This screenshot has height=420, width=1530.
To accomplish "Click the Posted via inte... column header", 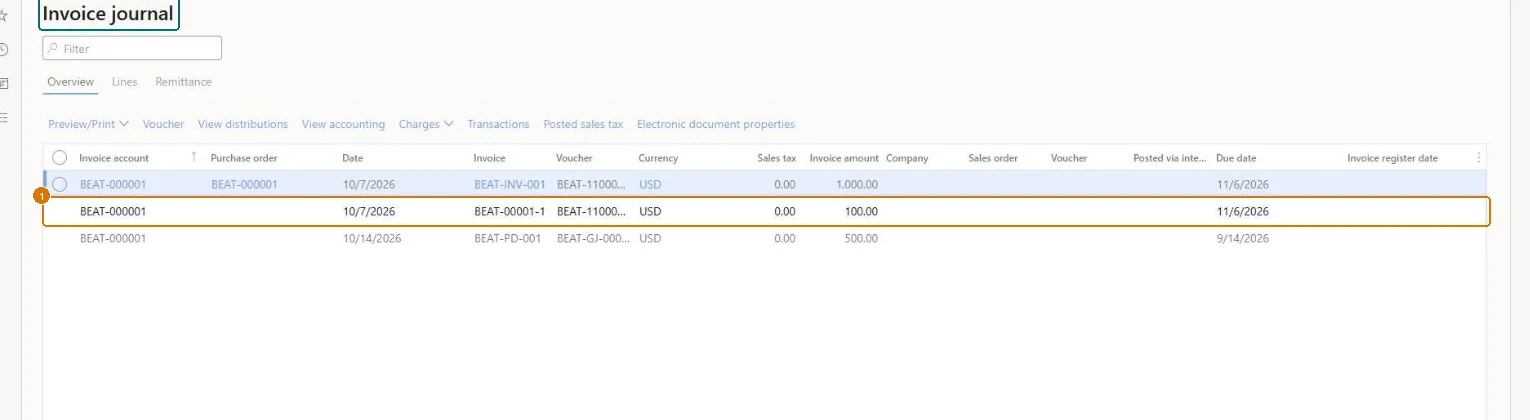I will click(x=1171, y=158).
